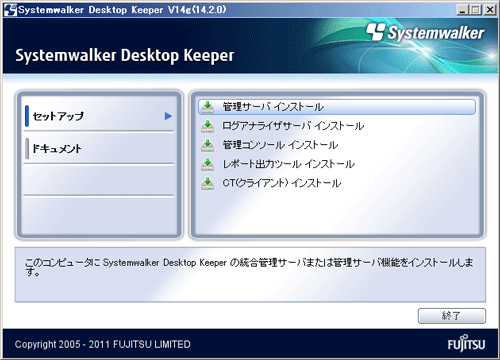Launch レポート出力ツール インストール
The height and width of the screenshot is (360, 500).
288,164
